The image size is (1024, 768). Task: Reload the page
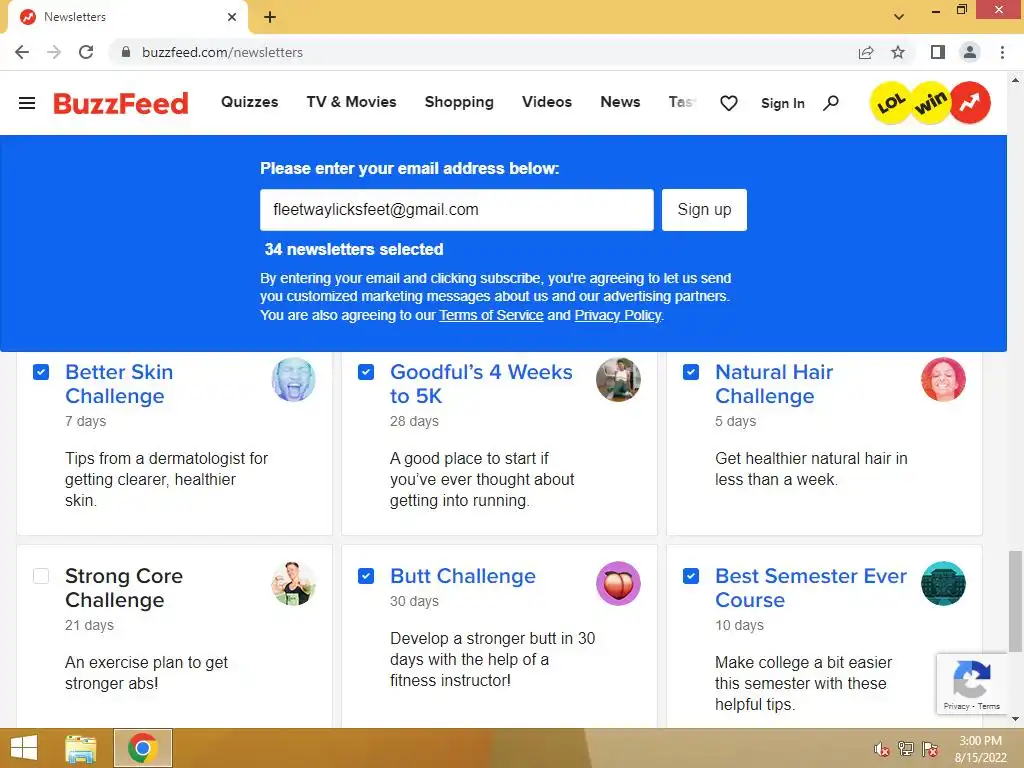pos(86,52)
